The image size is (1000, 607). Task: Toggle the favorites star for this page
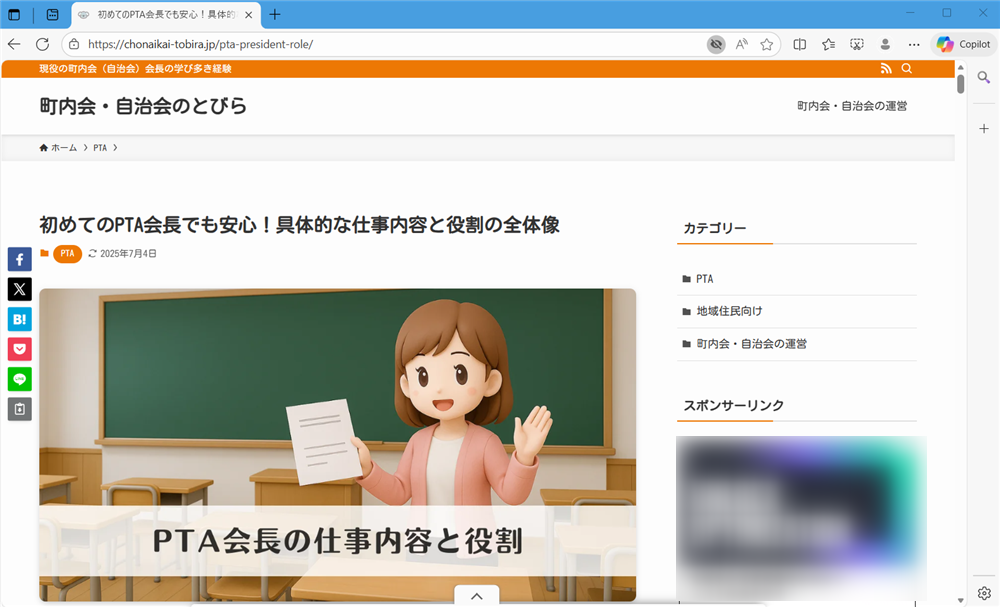(767, 44)
